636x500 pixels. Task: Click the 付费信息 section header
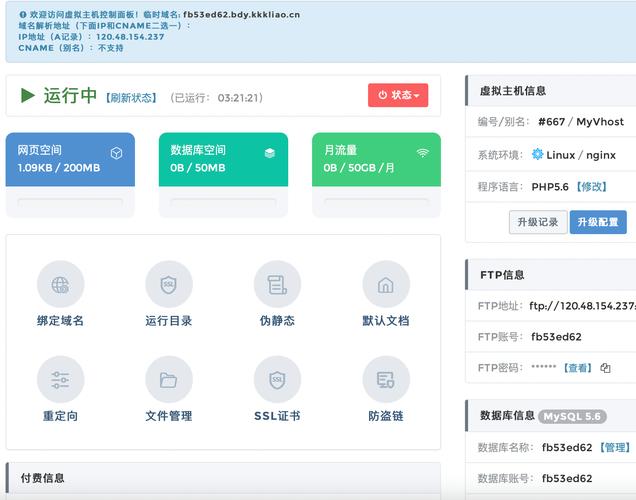223,478
